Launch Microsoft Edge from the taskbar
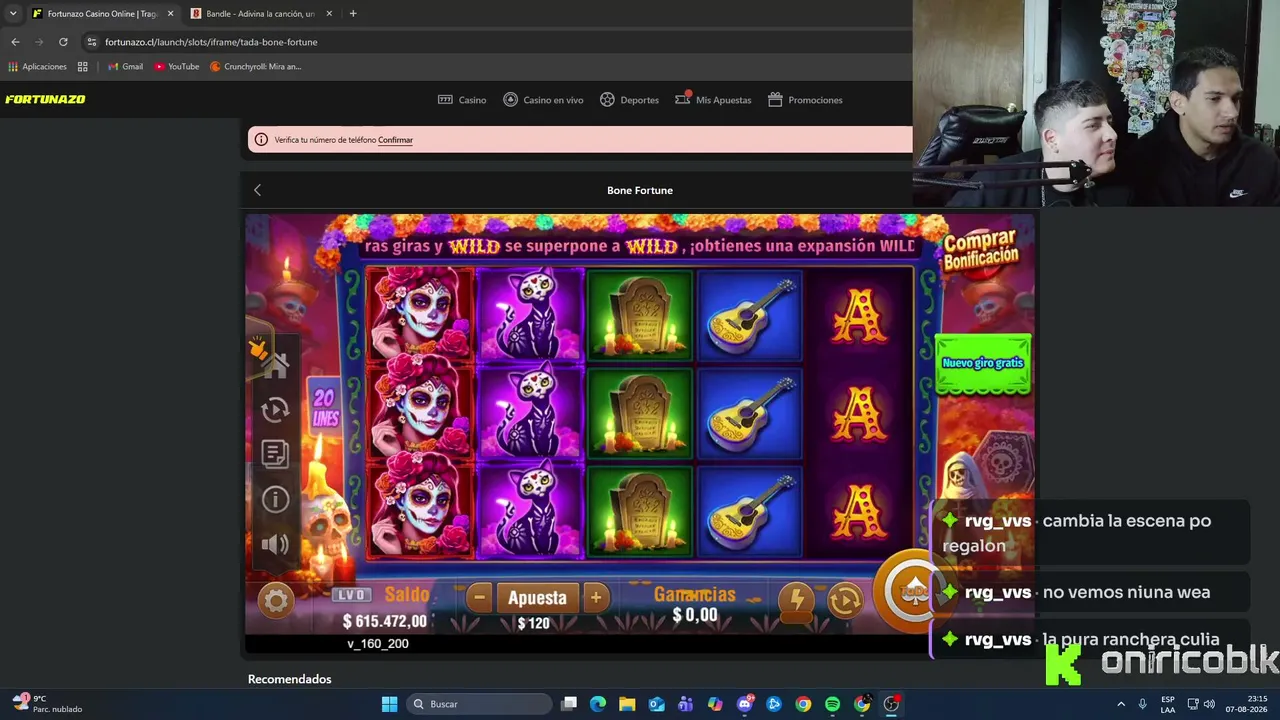 pos(598,704)
